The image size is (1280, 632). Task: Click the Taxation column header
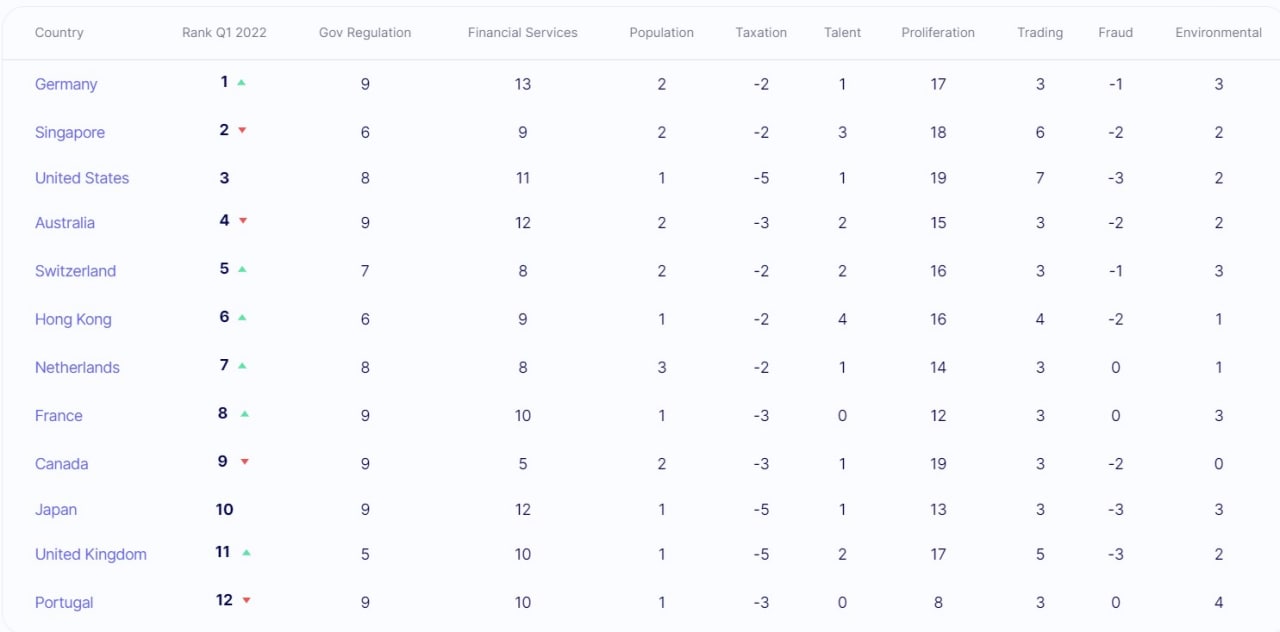761,33
